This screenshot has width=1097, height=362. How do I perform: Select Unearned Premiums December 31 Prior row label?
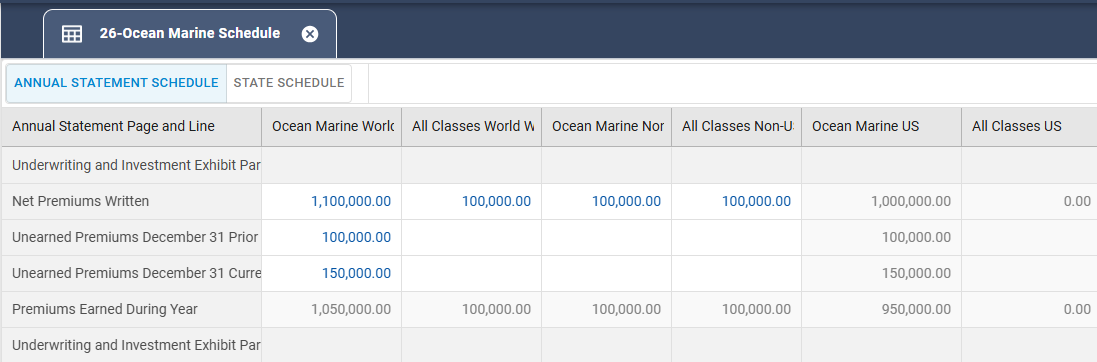pos(132,237)
